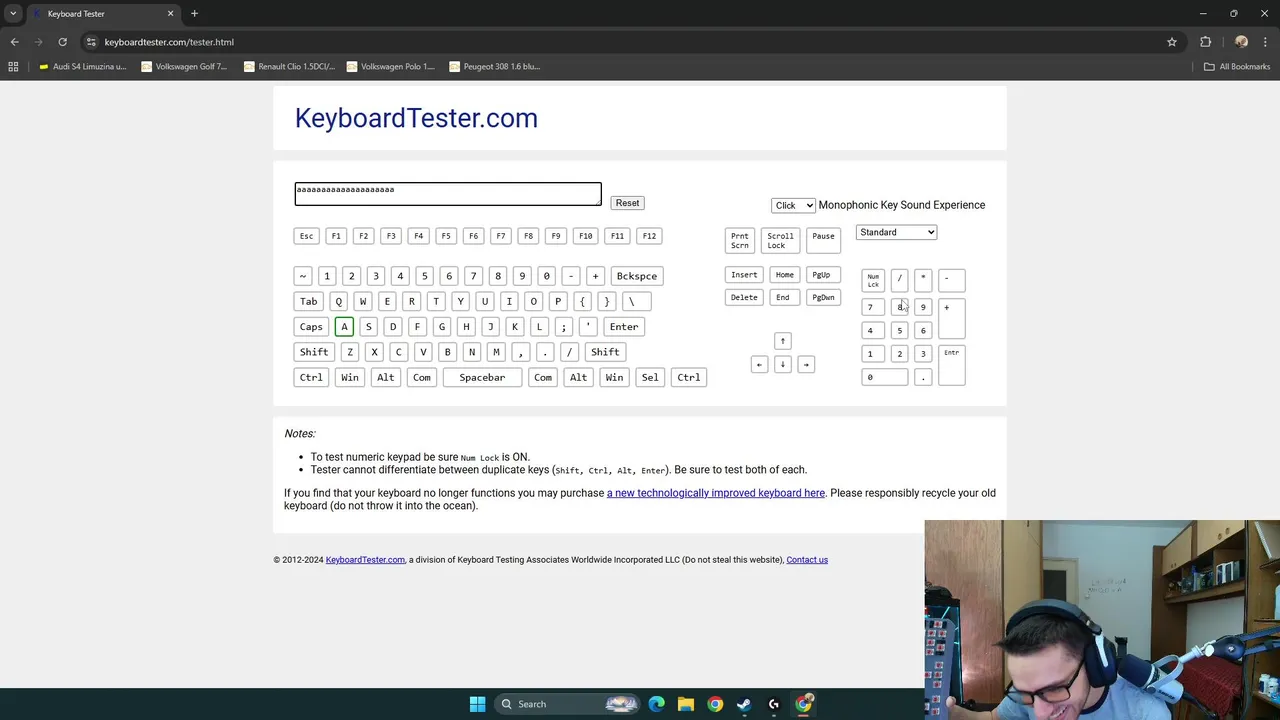Click the backslash key
Screen dimensions: 1280x720
[x=636, y=301]
